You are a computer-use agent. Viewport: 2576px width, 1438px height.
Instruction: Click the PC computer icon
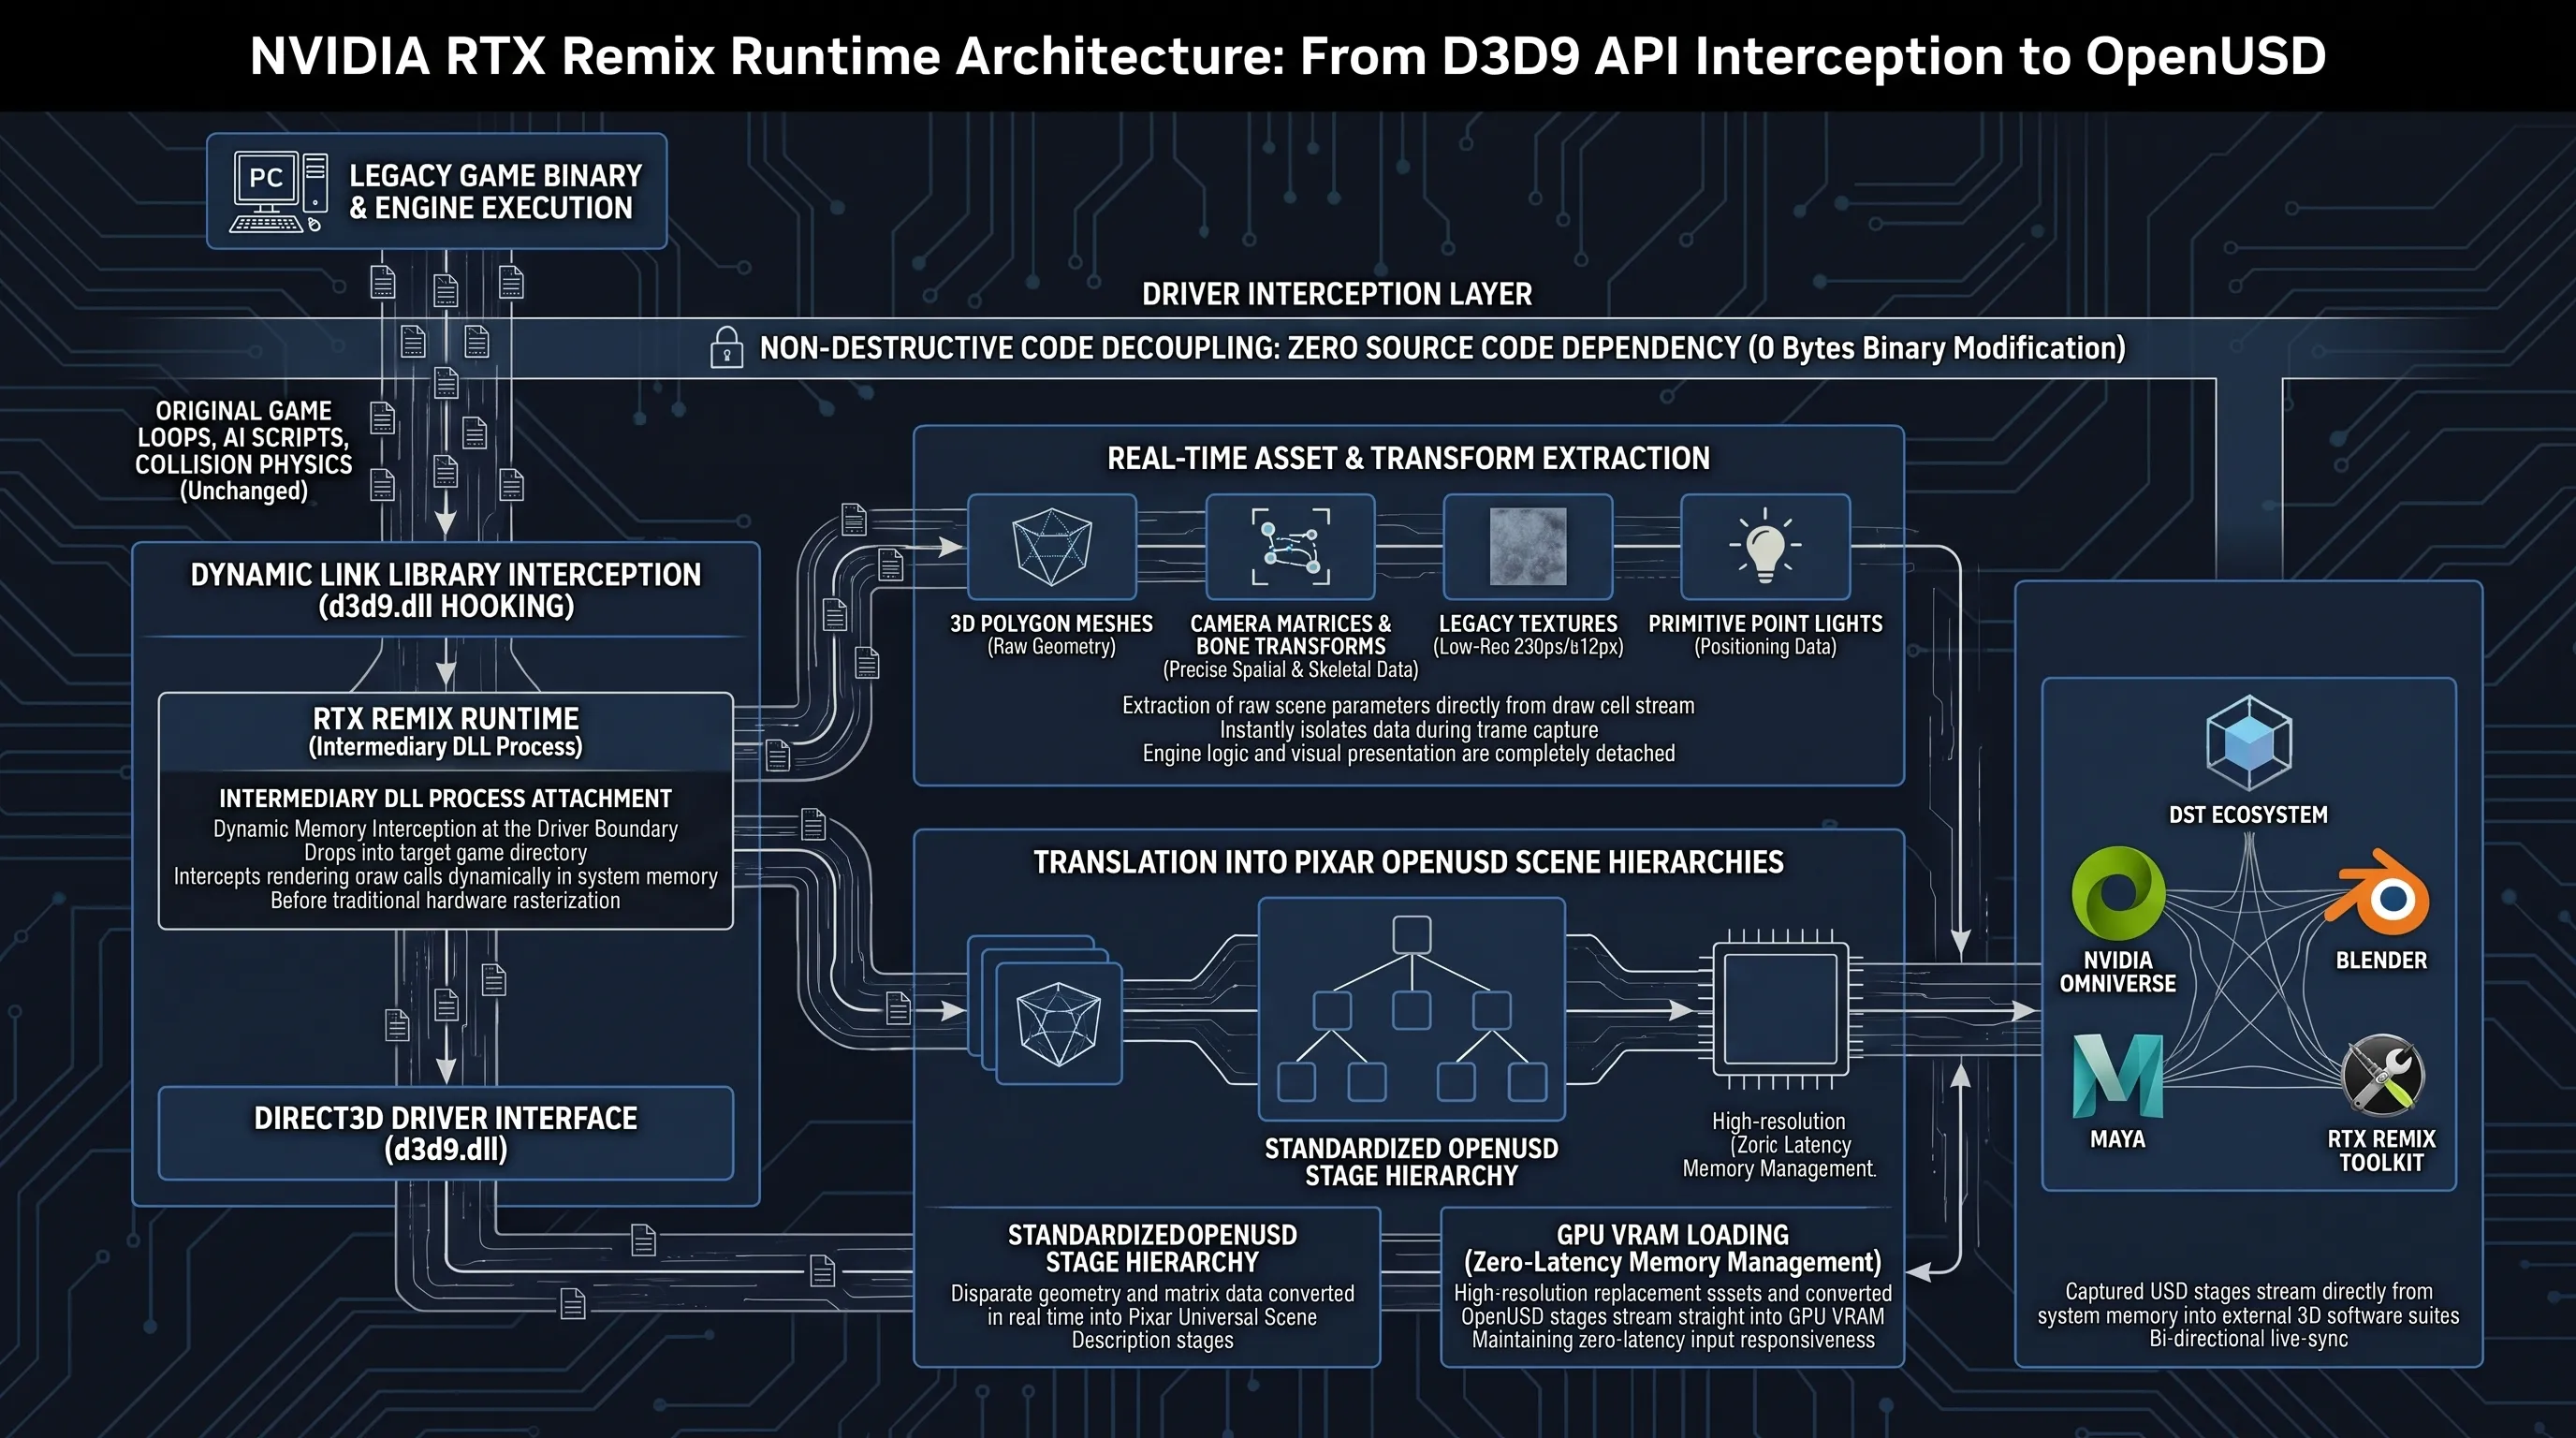[279, 191]
